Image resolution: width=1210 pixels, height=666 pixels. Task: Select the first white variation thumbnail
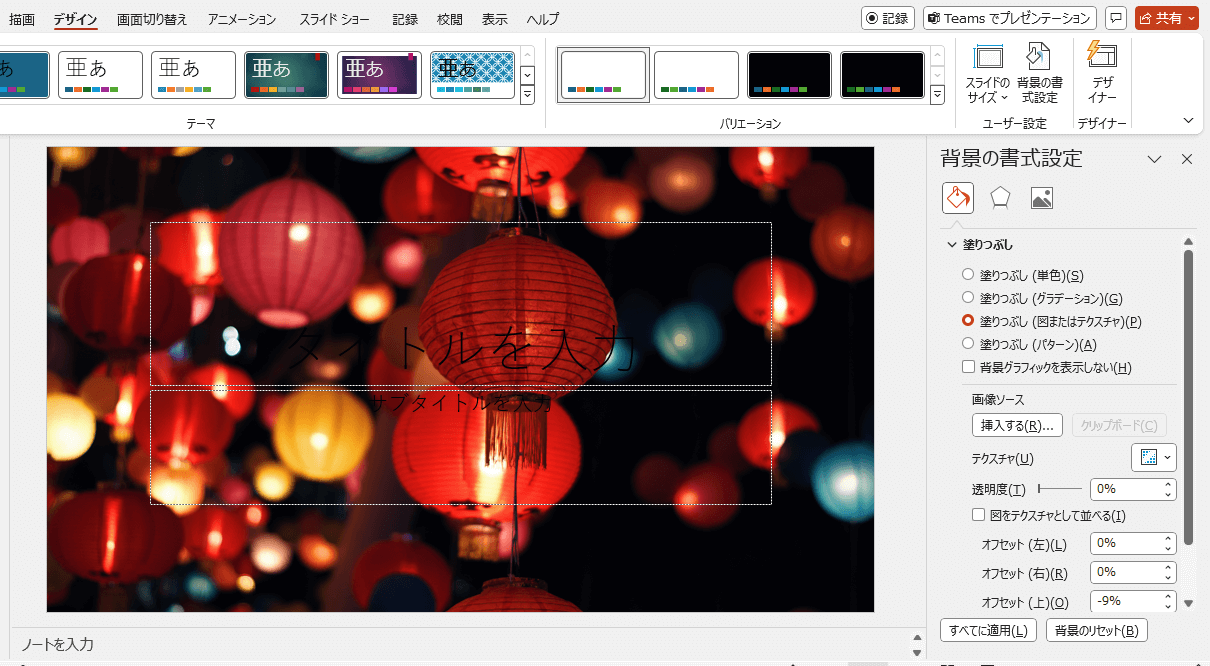point(604,75)
